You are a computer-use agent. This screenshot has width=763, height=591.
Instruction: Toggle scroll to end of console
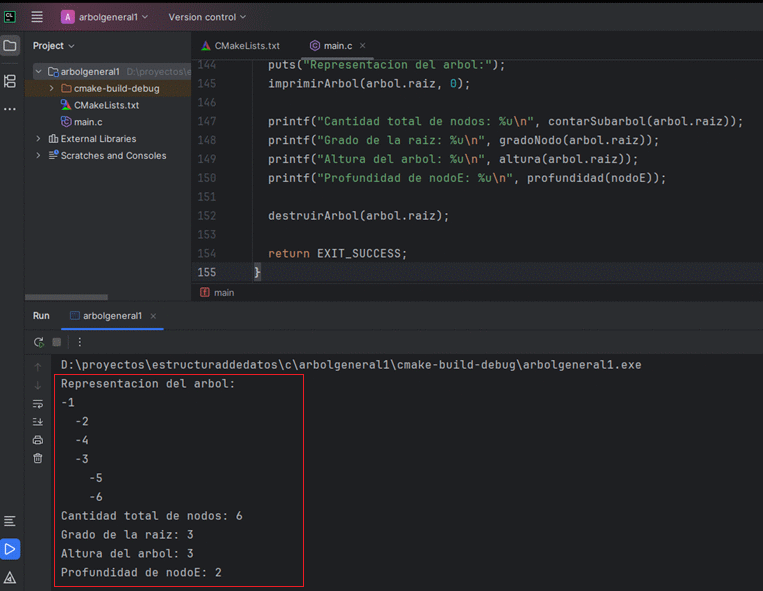coord(38,421)
